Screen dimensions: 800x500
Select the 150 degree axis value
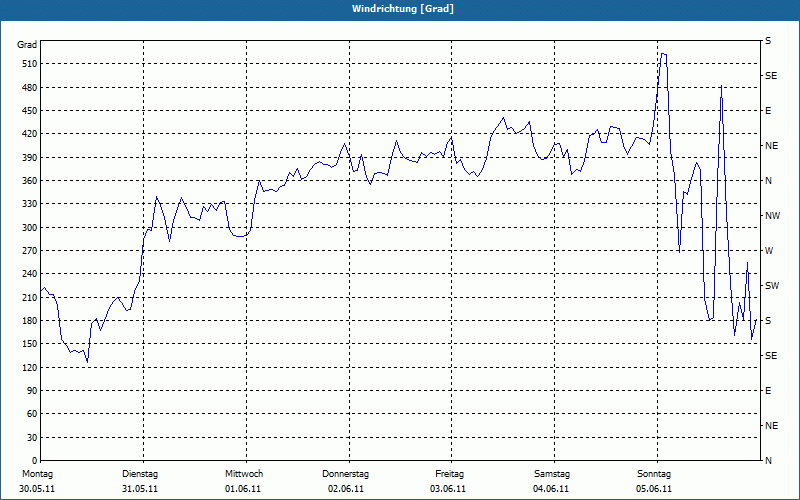[29, 344]
